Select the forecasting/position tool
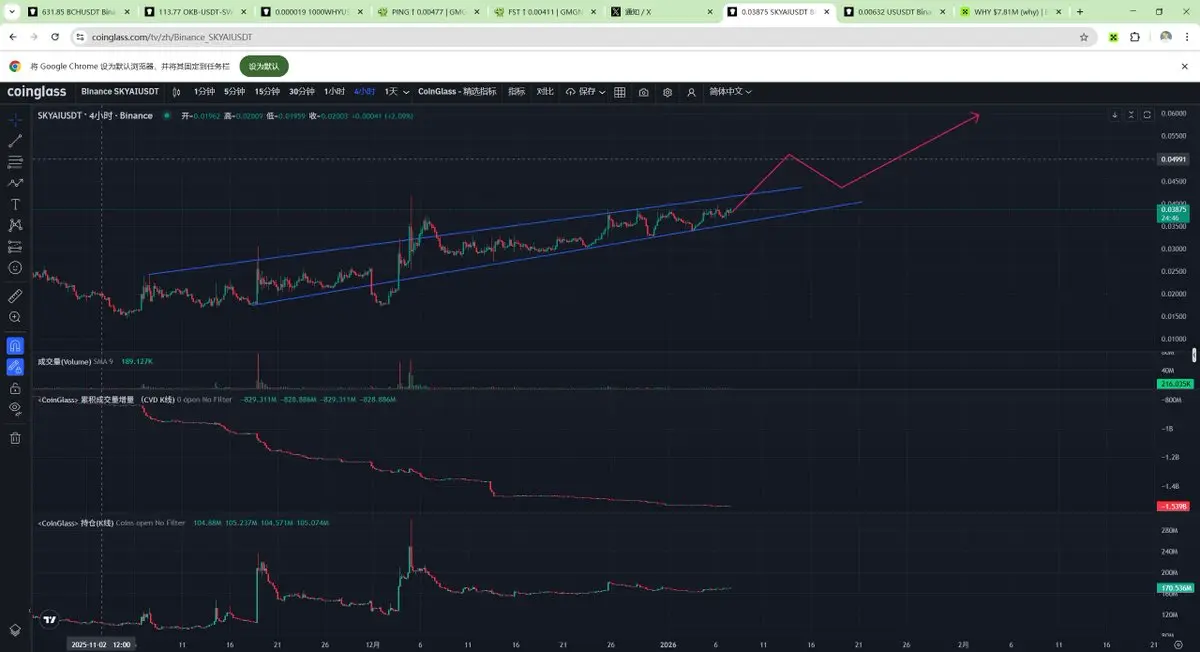 [15, 246]
